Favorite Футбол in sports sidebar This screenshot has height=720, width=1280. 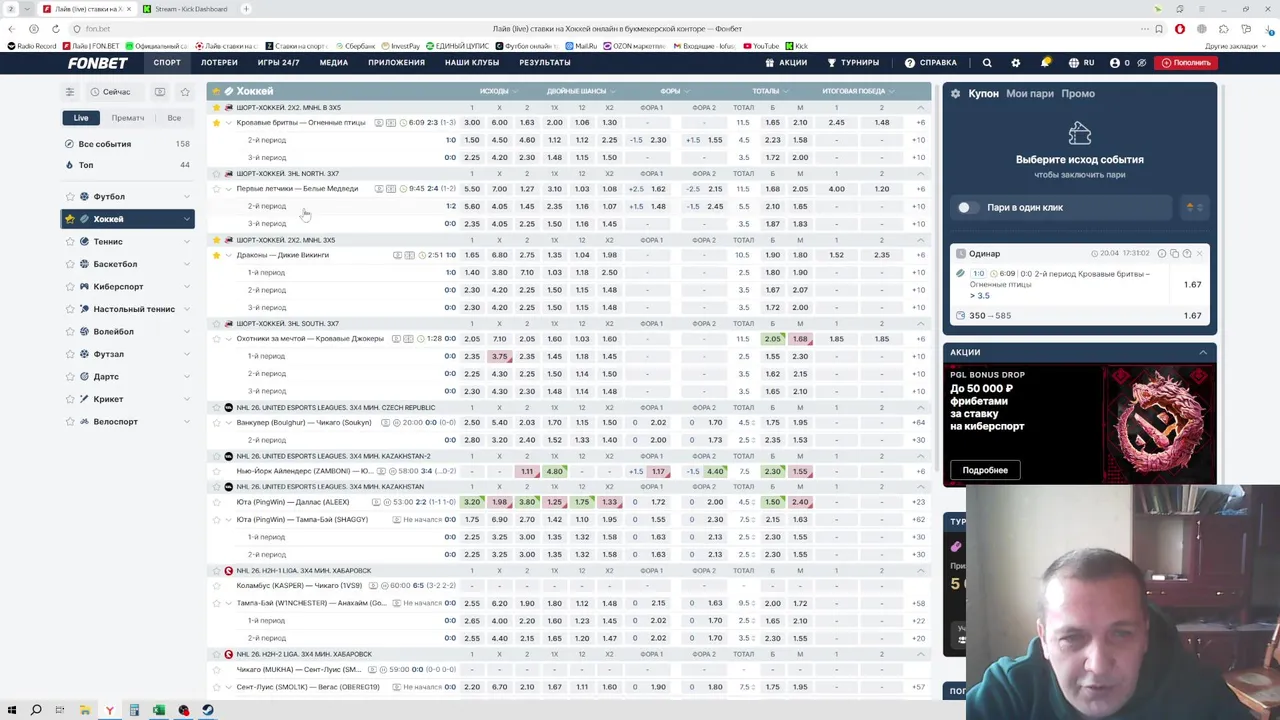[x=70, y=196]
